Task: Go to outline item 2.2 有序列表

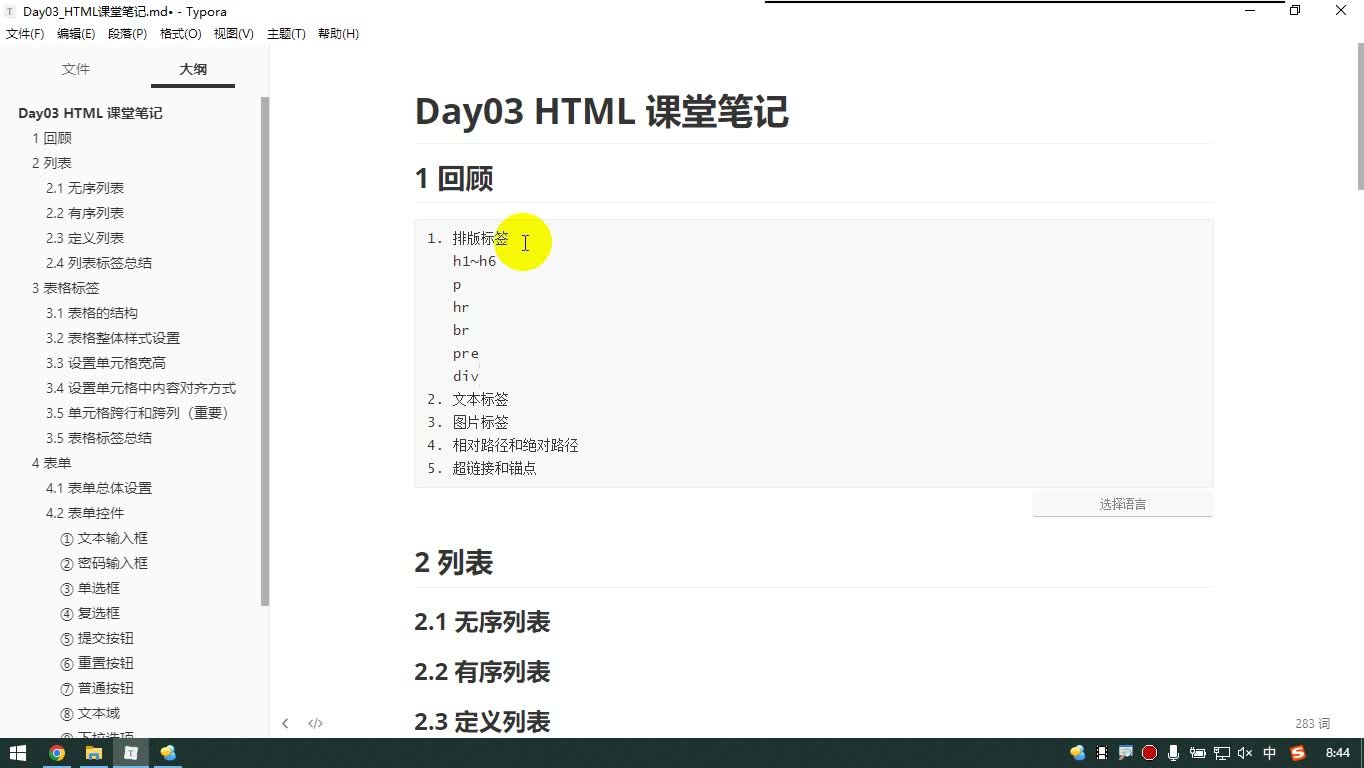Action: (x=85, y=213)
